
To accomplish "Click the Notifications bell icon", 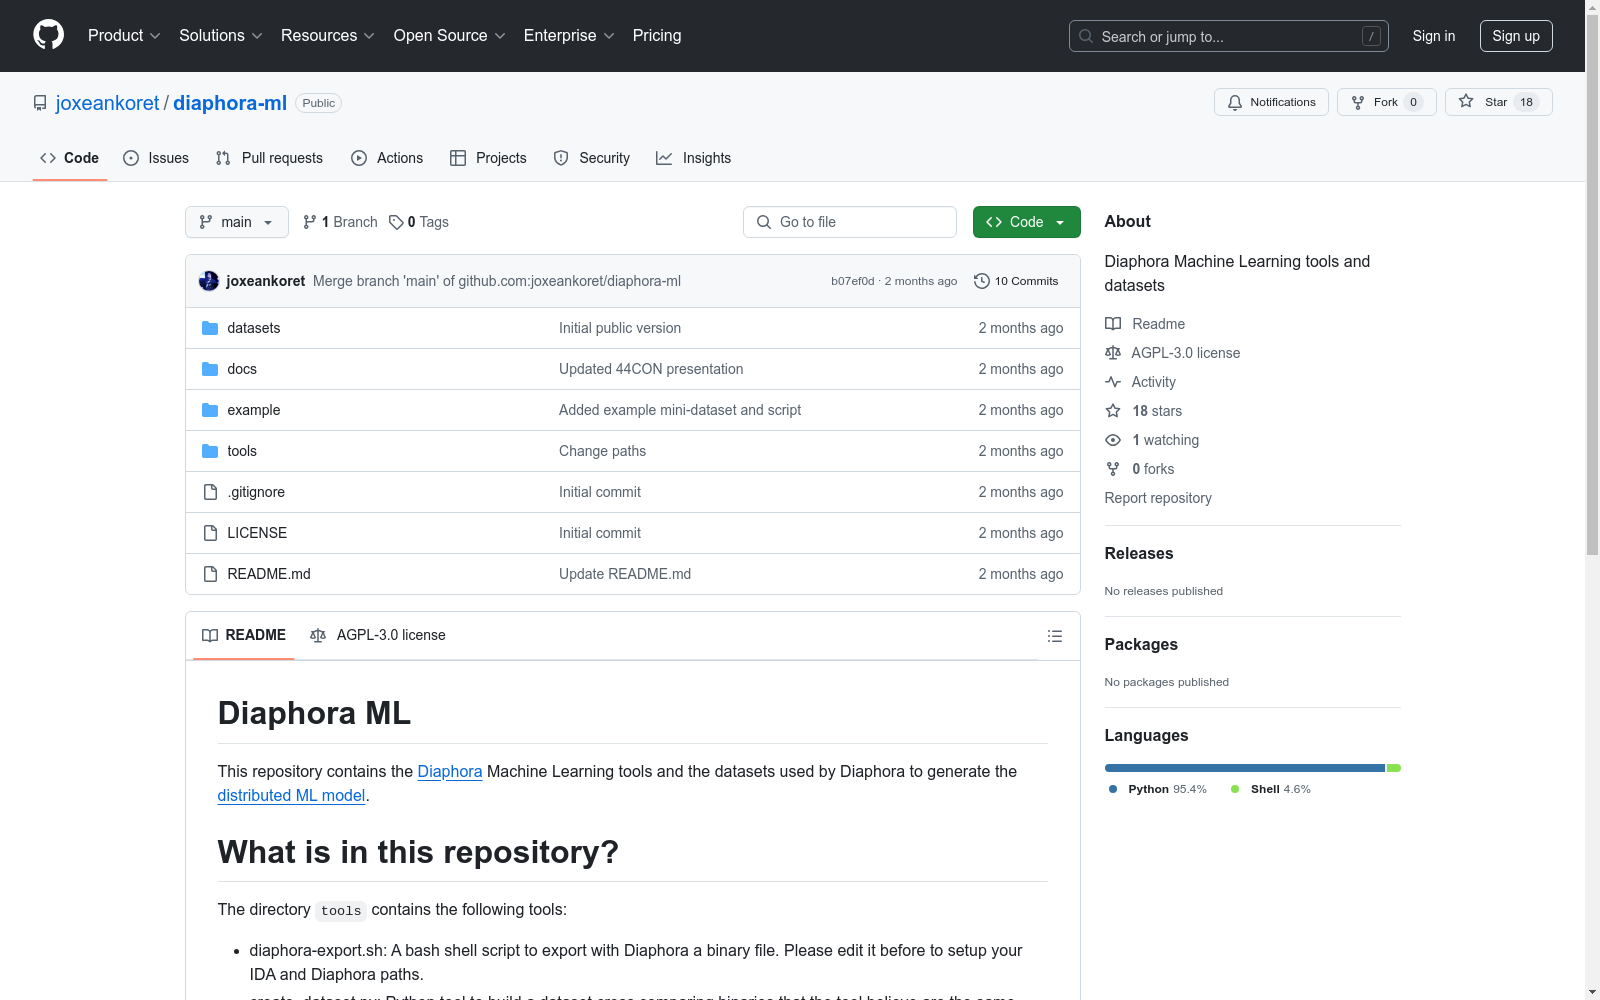I will pyautogui.click(x=1235, y=102).
